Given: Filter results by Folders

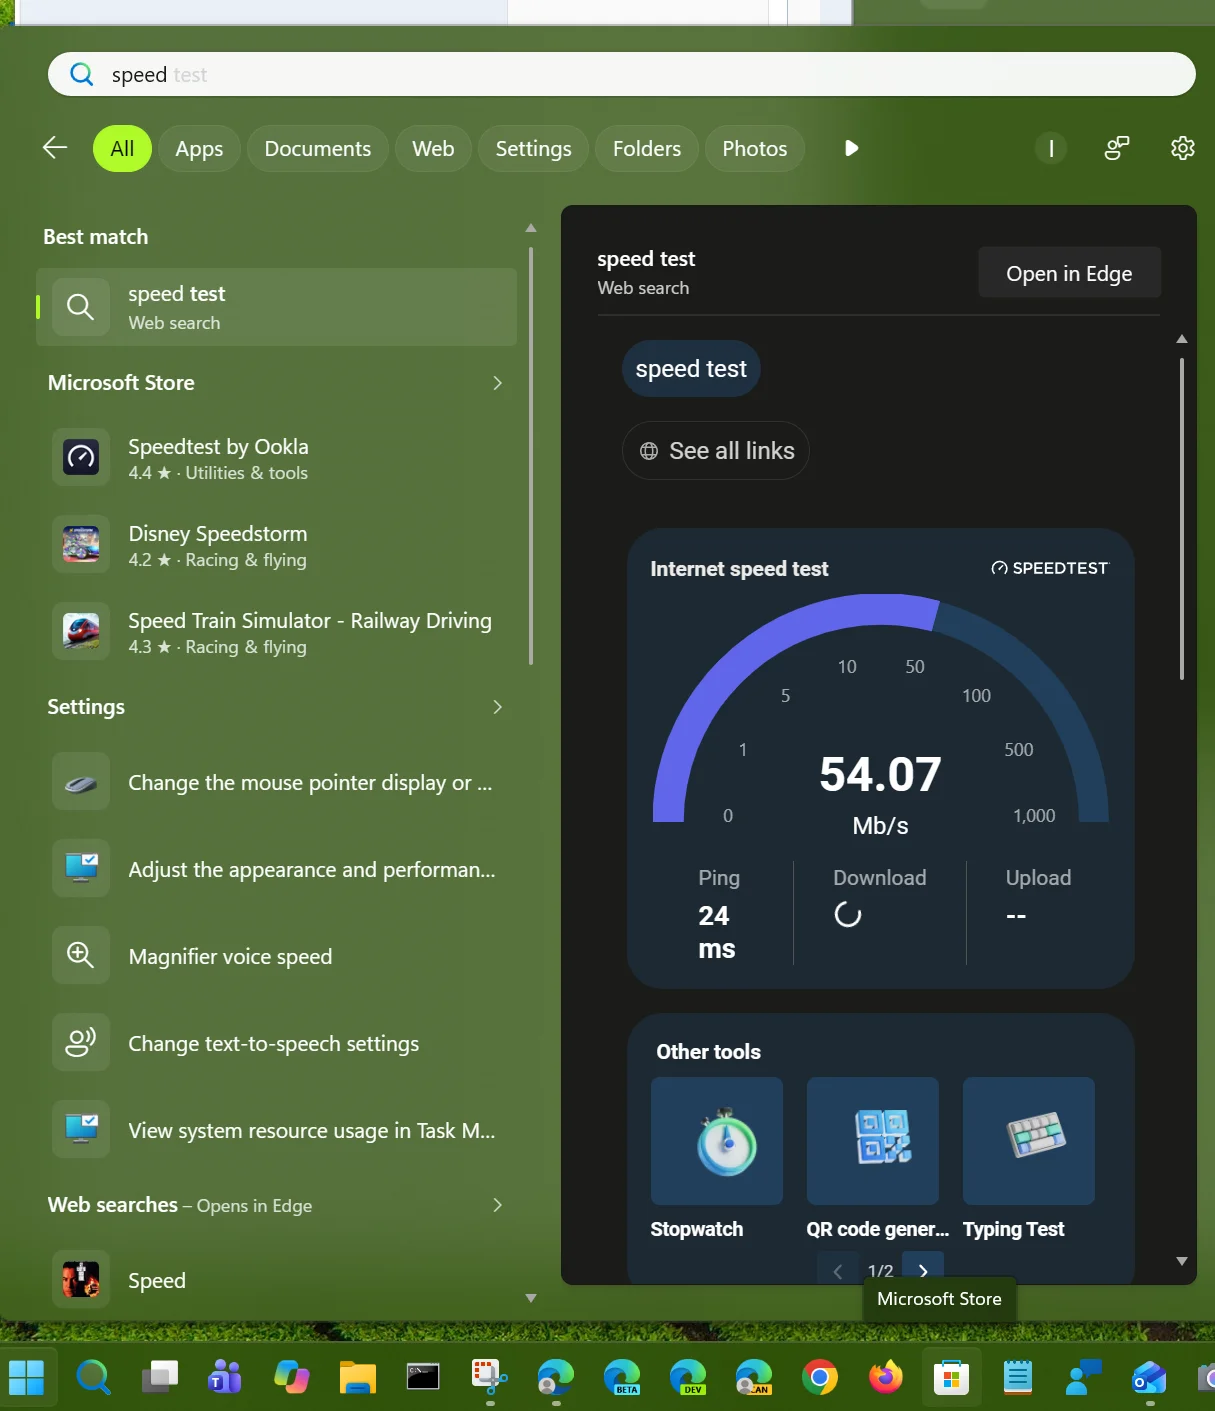Looking at the screenshot, I should point(647,148).
